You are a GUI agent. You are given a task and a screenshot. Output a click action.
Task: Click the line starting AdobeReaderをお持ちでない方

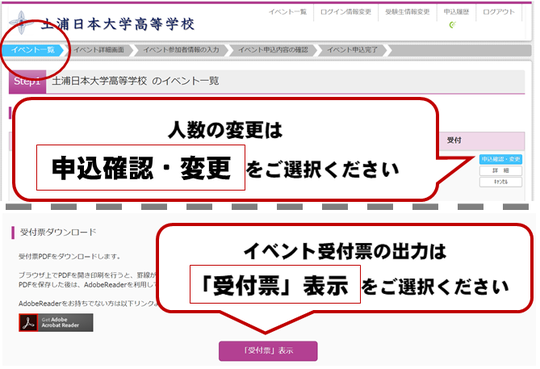pyautogui.click(x=88, y=303)
